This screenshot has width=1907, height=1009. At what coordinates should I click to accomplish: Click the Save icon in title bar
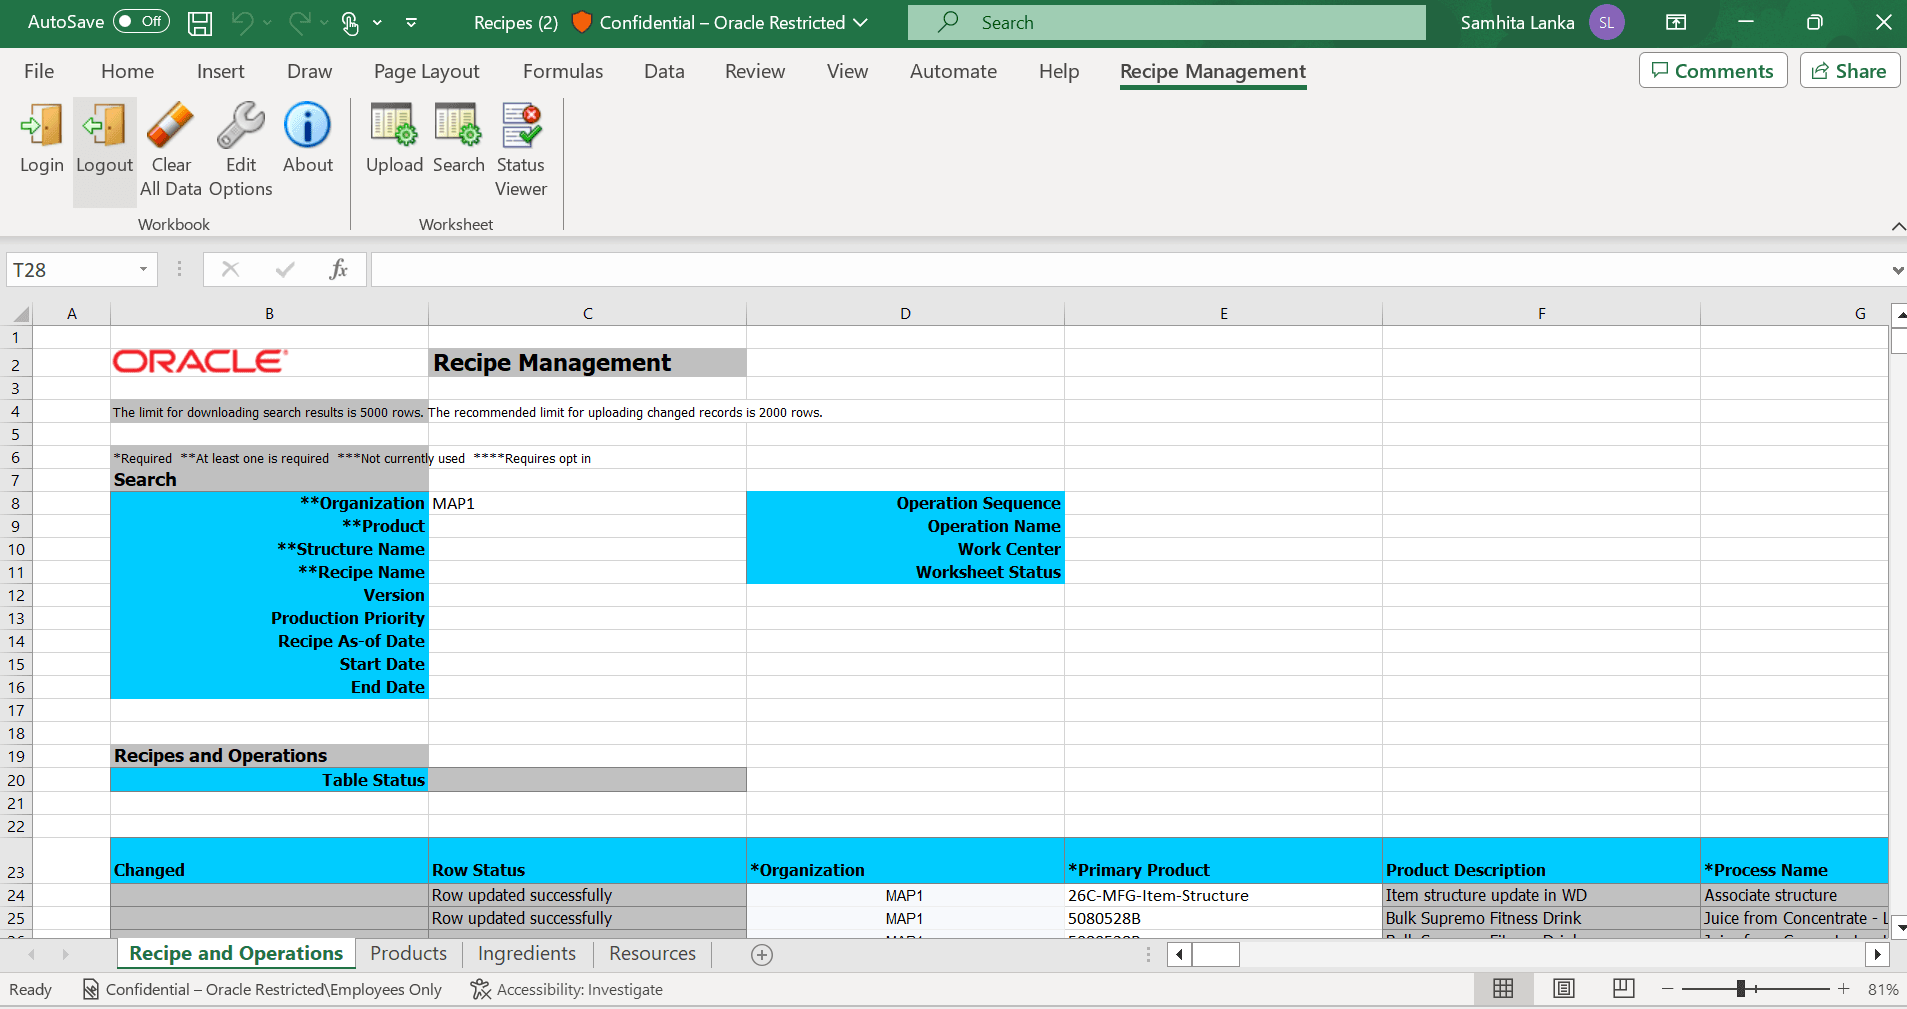point(200,23)
